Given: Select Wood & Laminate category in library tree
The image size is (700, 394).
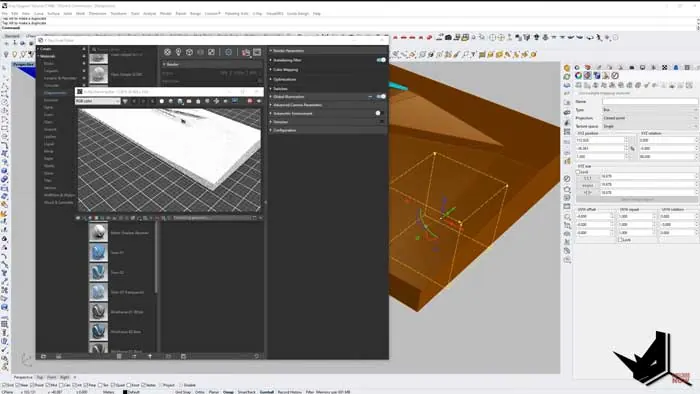Looking at the screenshot, I should (58, 202).
